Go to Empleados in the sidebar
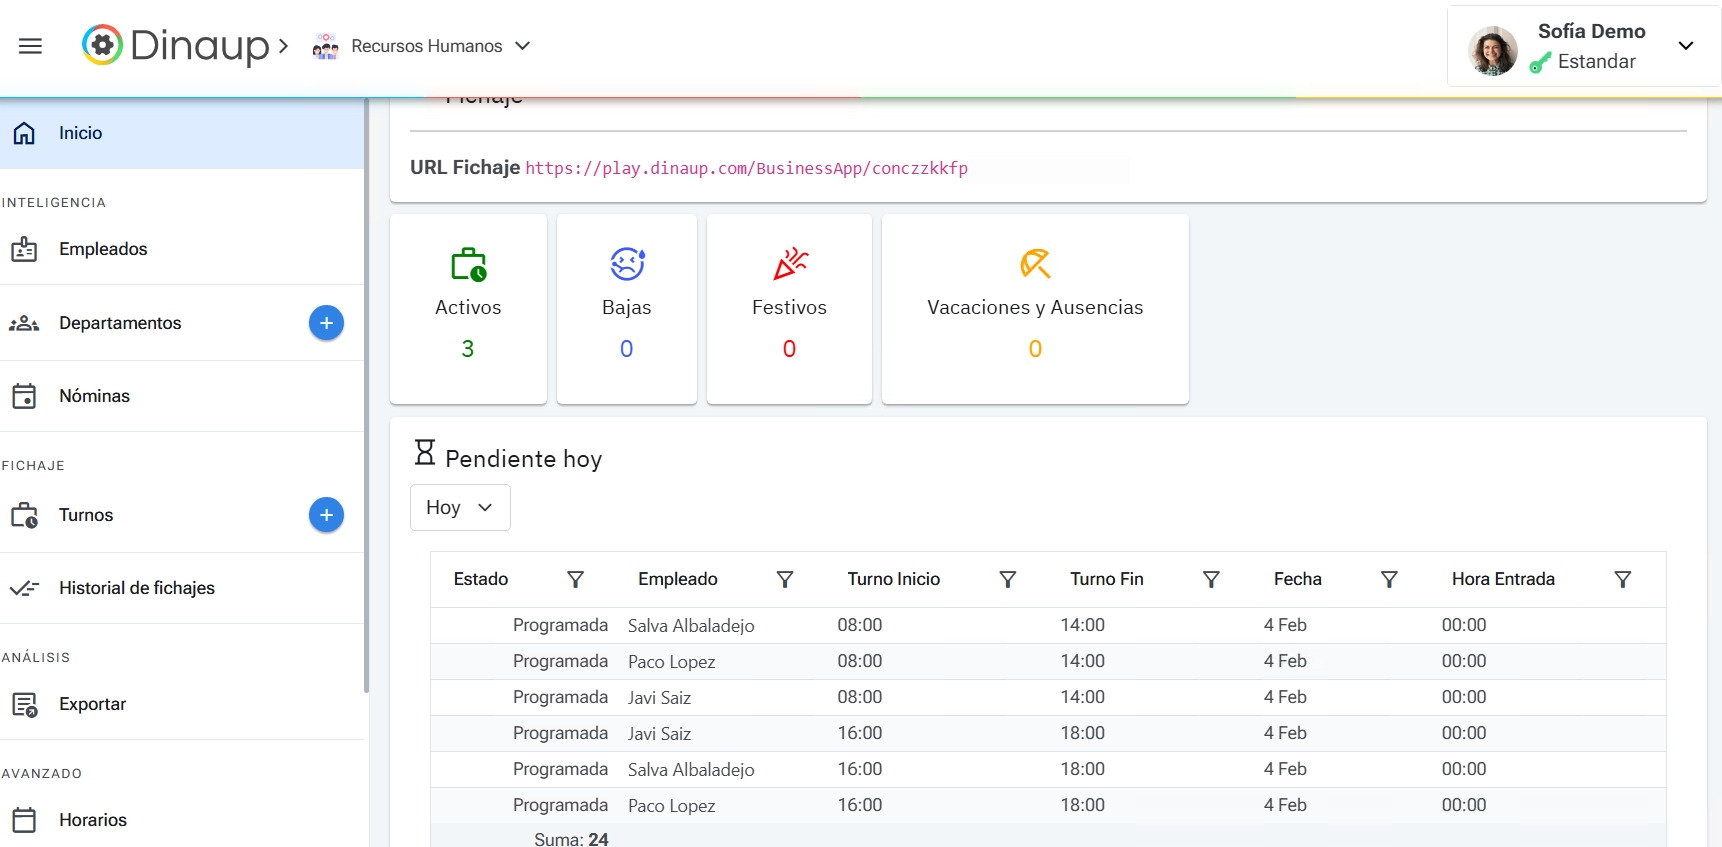Viewport: 1722px width, 847px height. click(x=103, y=249)
